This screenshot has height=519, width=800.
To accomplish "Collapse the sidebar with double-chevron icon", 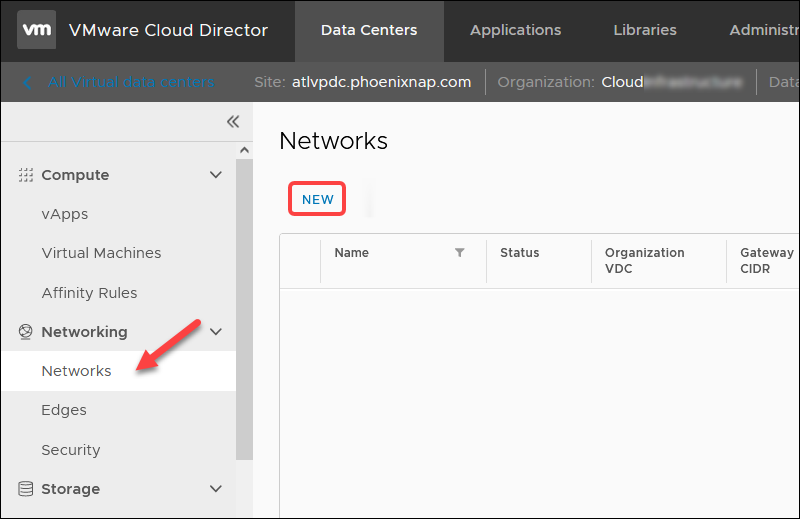I will [x=233, y=121].
